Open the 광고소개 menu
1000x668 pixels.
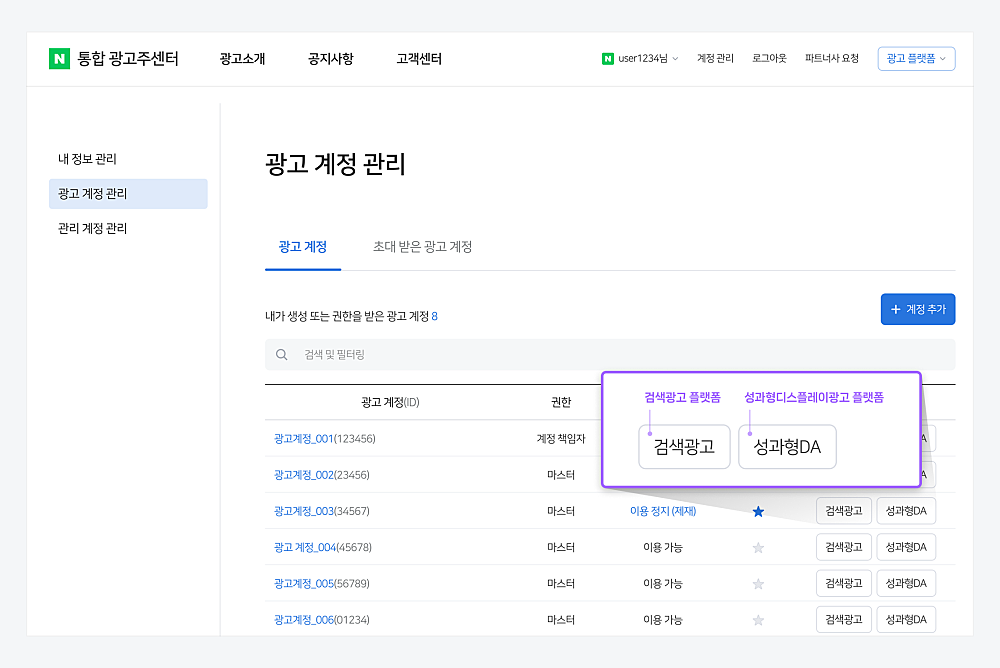[242, 59]
